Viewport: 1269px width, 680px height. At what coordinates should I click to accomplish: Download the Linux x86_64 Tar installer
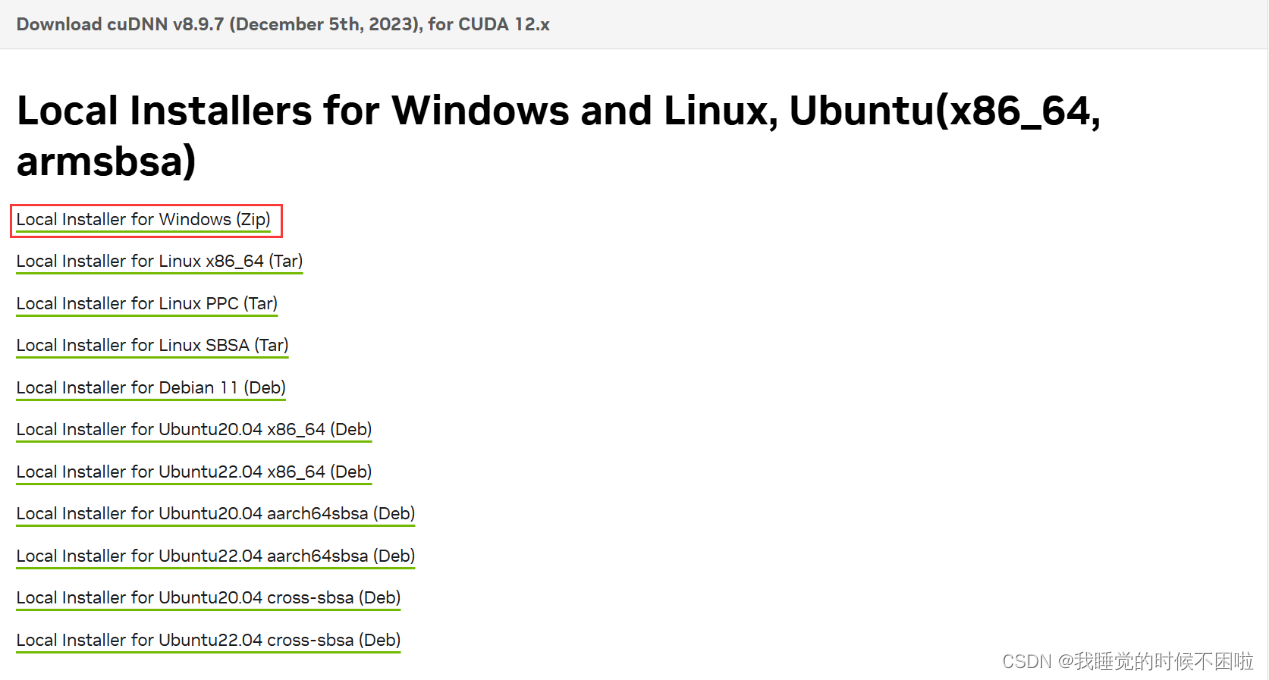pyautogui.click(x=159, y=261)
